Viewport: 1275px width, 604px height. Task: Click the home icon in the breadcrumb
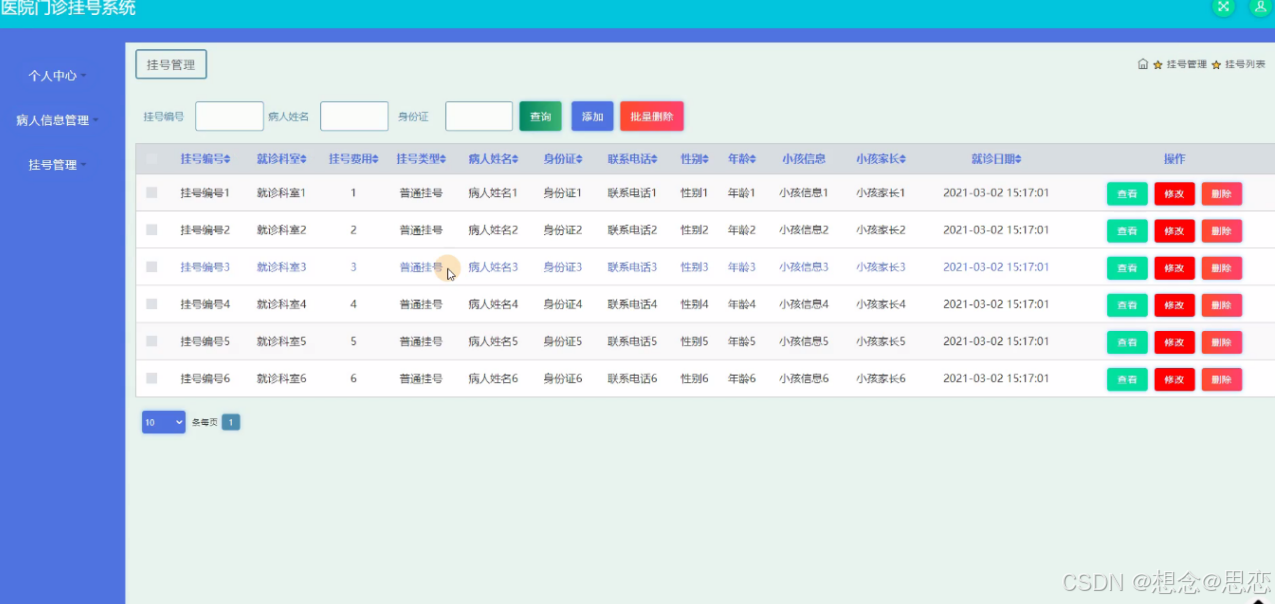coord(1143,64)
